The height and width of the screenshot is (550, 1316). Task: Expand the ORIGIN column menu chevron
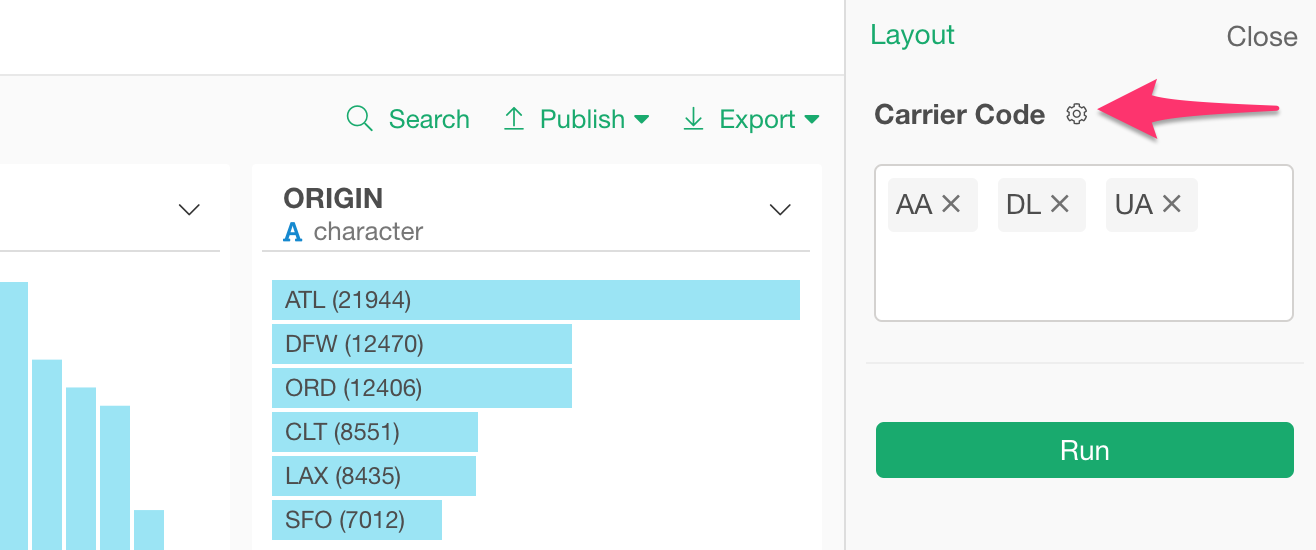(x=779, y=210)
